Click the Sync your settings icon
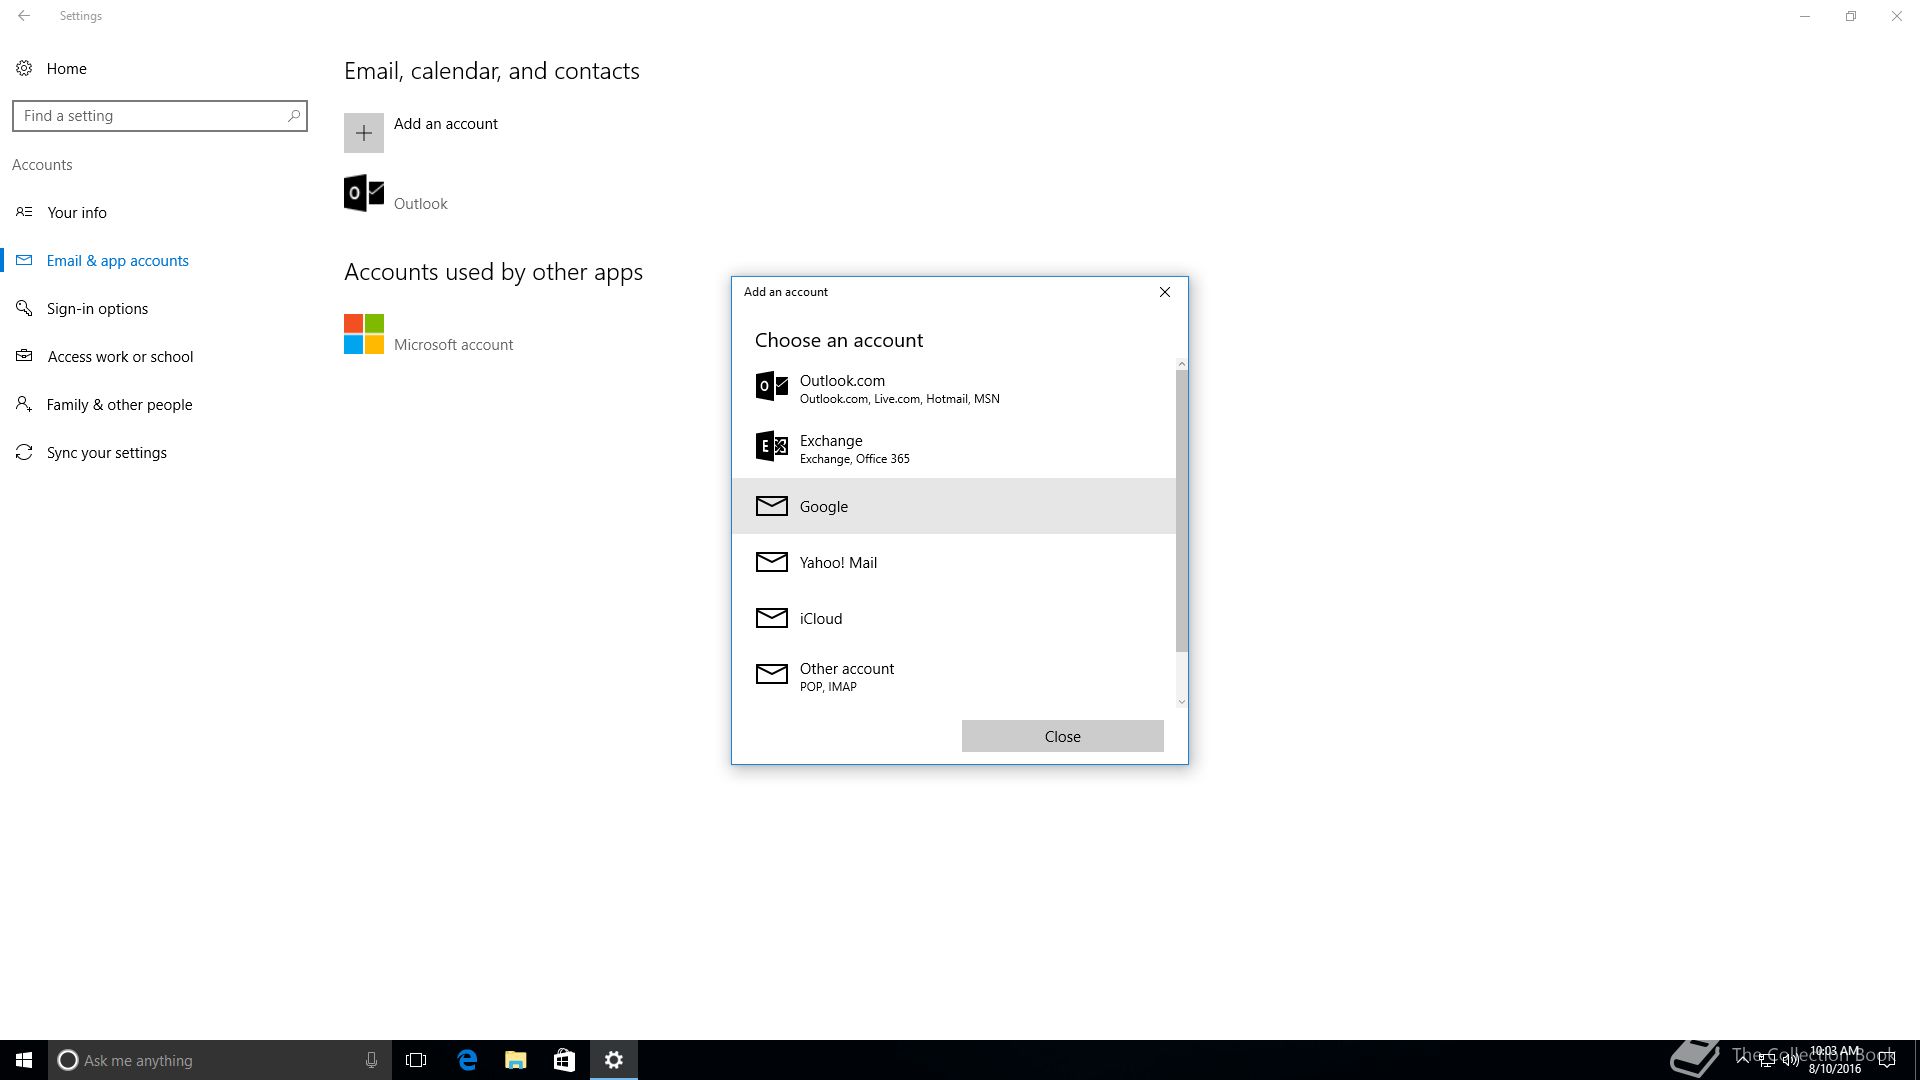Screen dimensions: 1920x1080 pos(24,452)
